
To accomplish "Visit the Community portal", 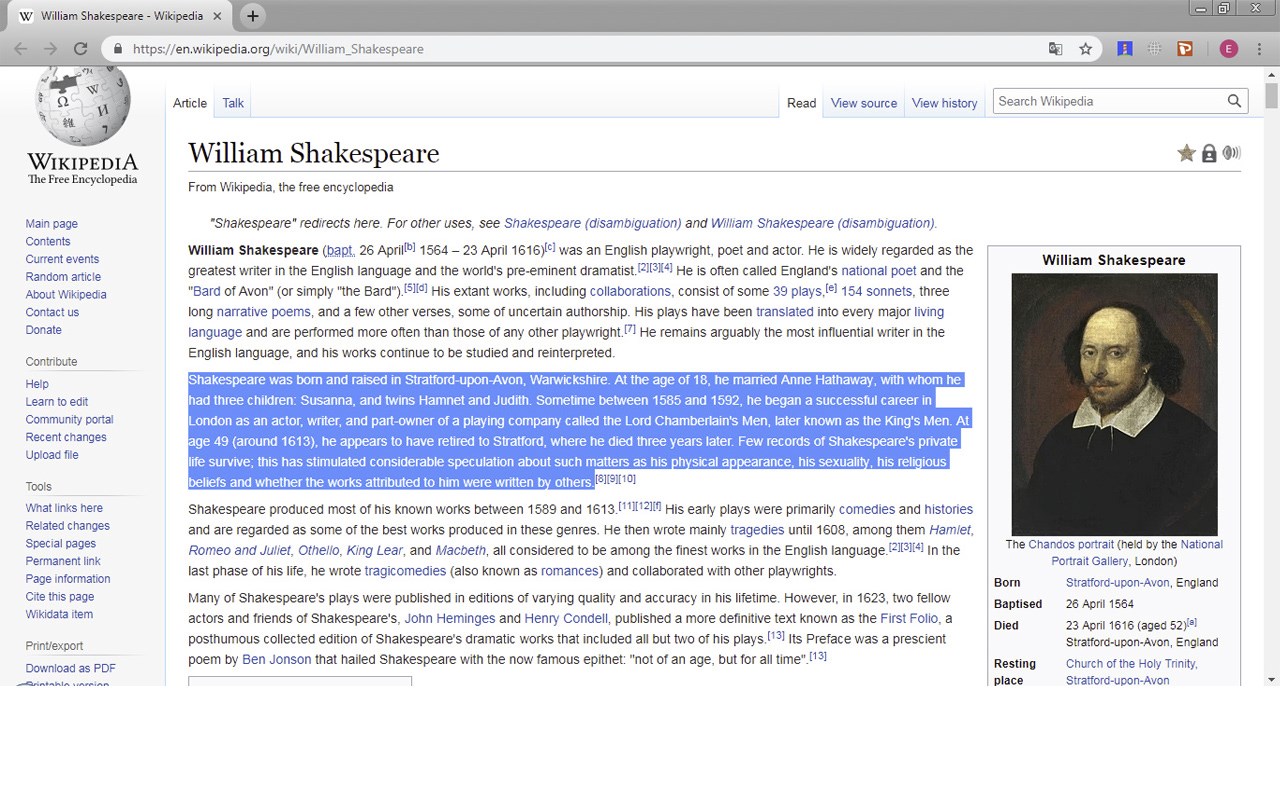I will coord(70,420).
